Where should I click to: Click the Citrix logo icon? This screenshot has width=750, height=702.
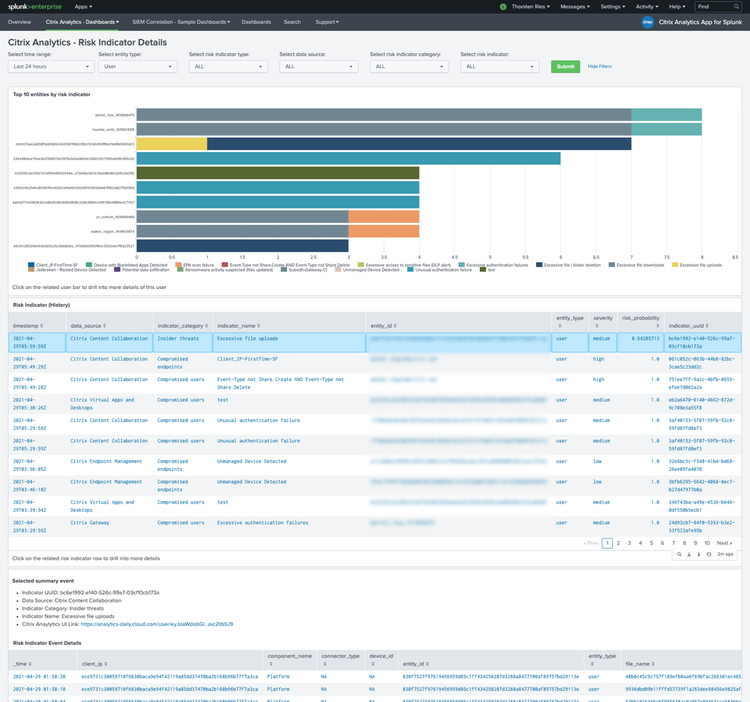tap(648, 22)
